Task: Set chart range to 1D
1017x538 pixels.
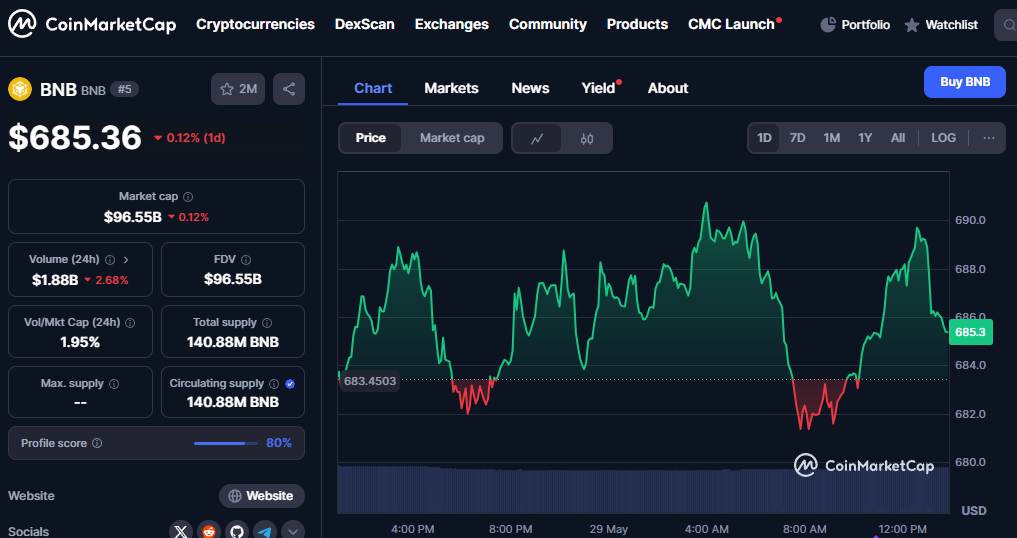Action: tap(764, 138)
